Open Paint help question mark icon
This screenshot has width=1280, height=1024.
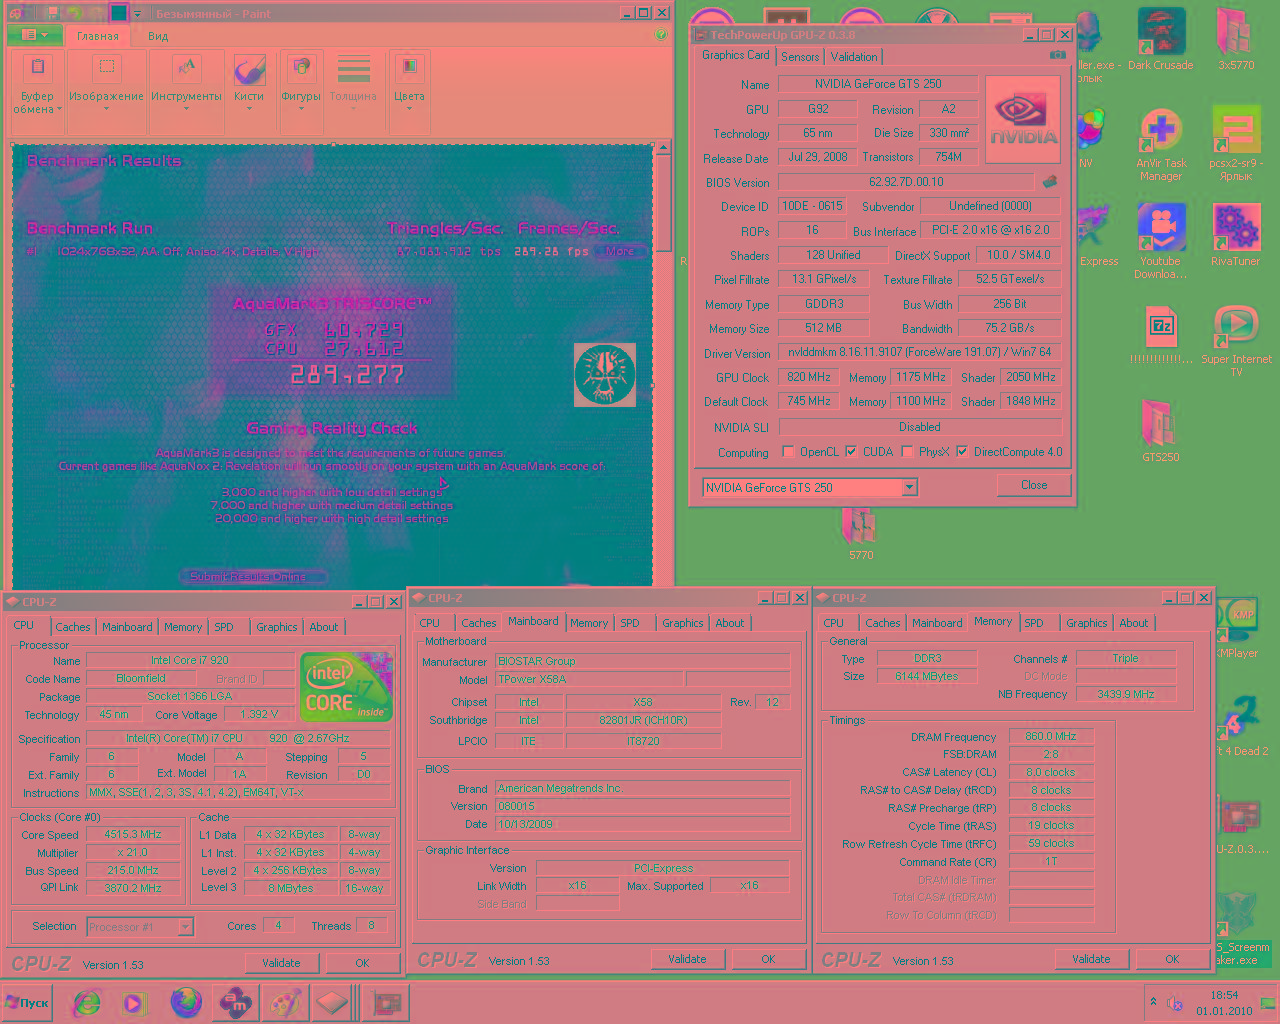(x=660, y=34)
